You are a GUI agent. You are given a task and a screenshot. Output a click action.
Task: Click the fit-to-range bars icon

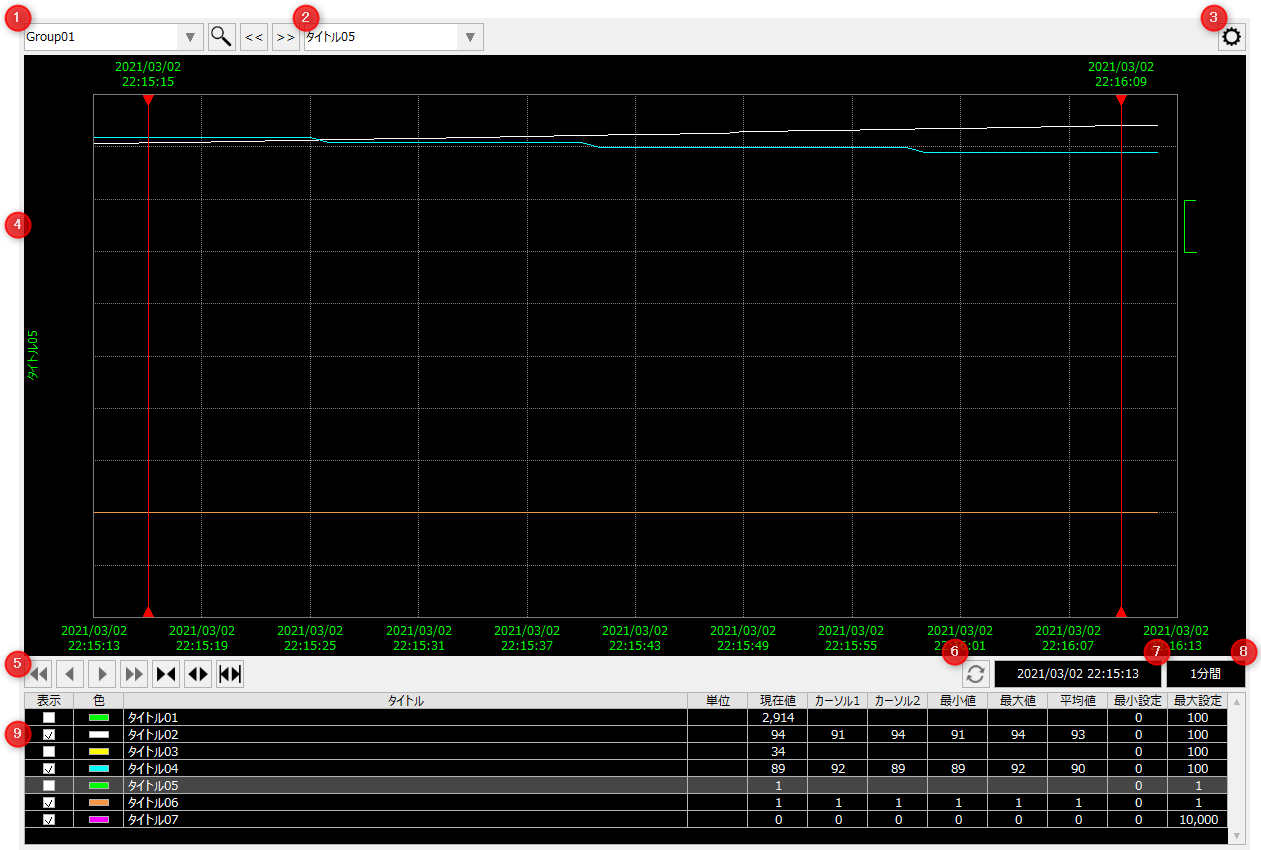[x=230, y=674]
